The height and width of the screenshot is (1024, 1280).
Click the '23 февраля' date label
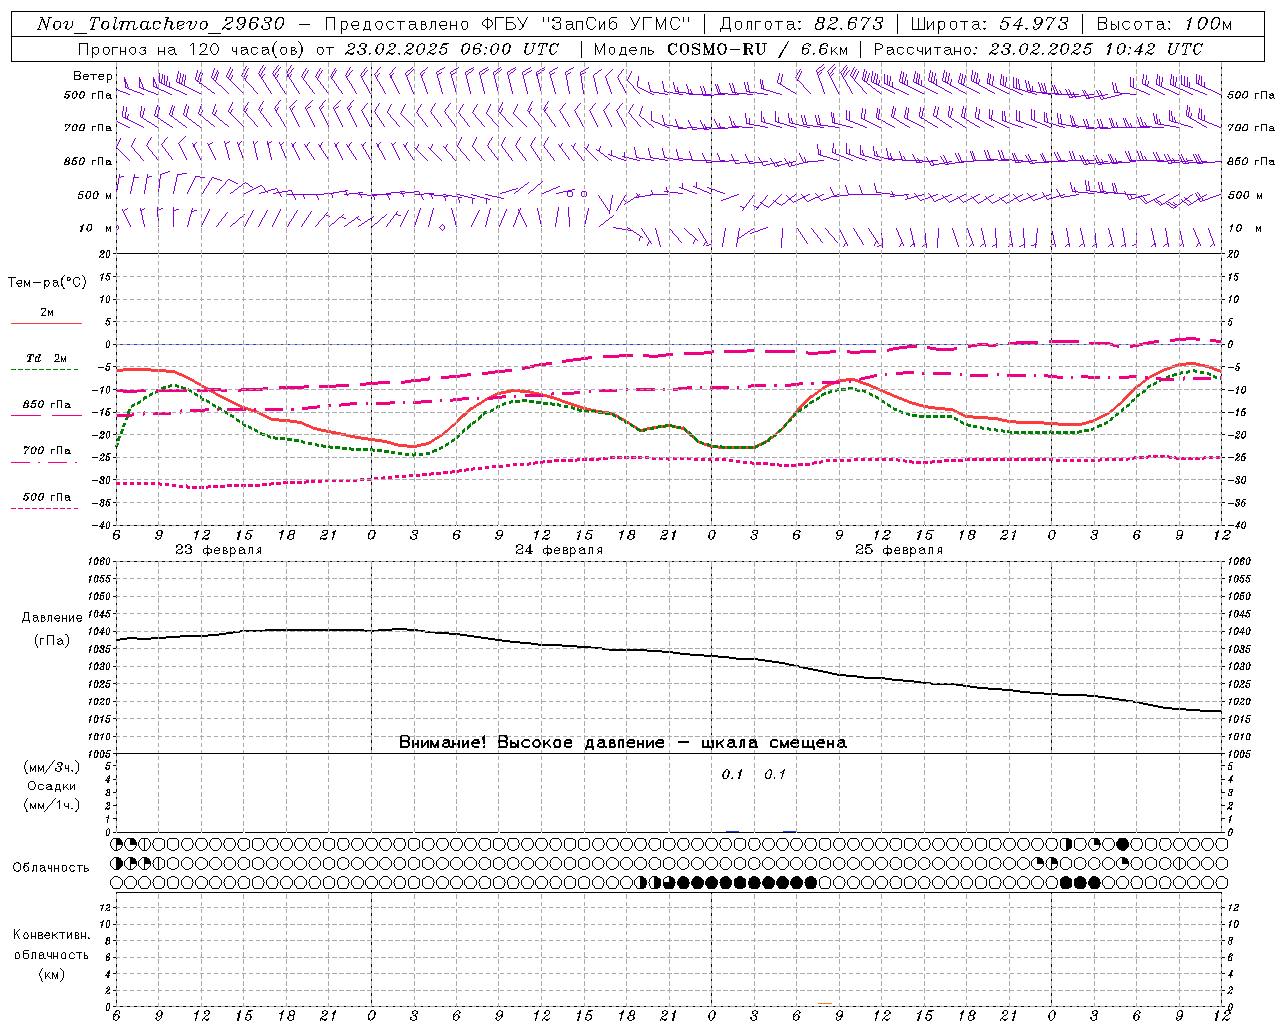click(x=218, y=550)
